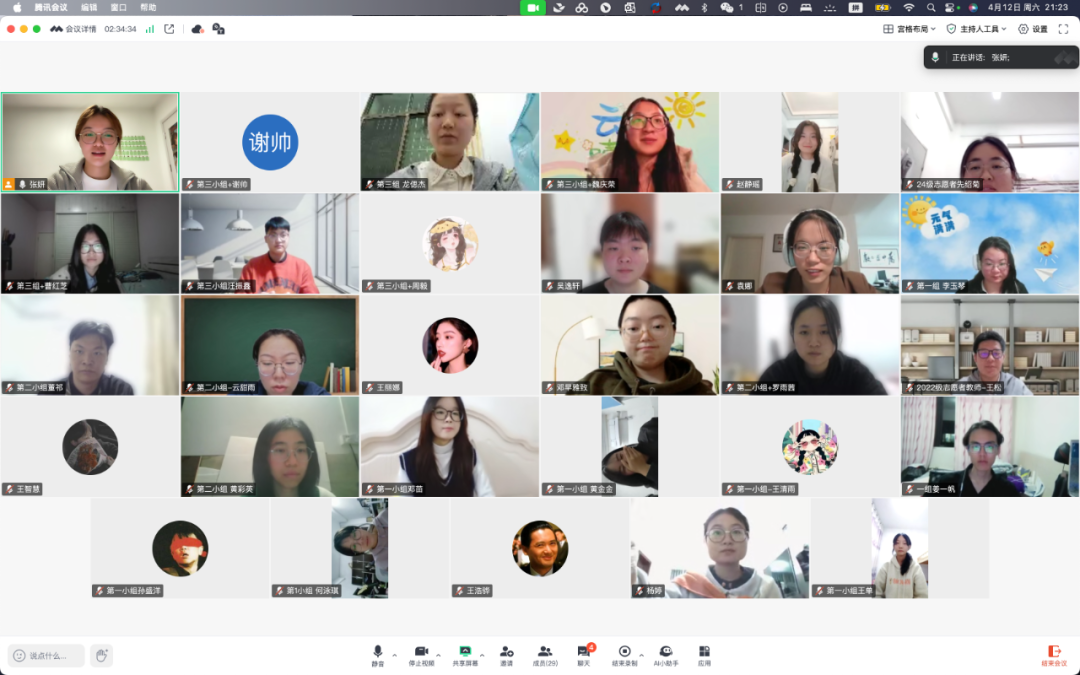This screenshot has height=675, width=1080.
Task: Open the 窗口 menu
Action: [118, 8]
